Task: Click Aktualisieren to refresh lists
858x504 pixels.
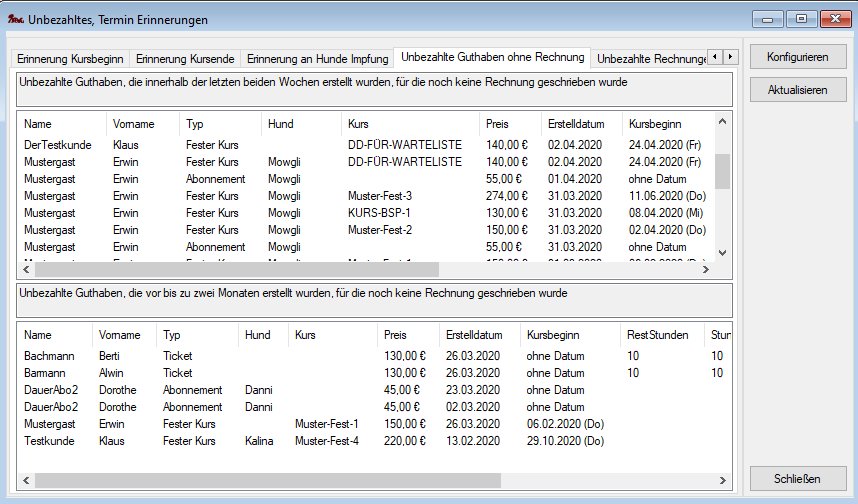Action: tap(797, 90)
